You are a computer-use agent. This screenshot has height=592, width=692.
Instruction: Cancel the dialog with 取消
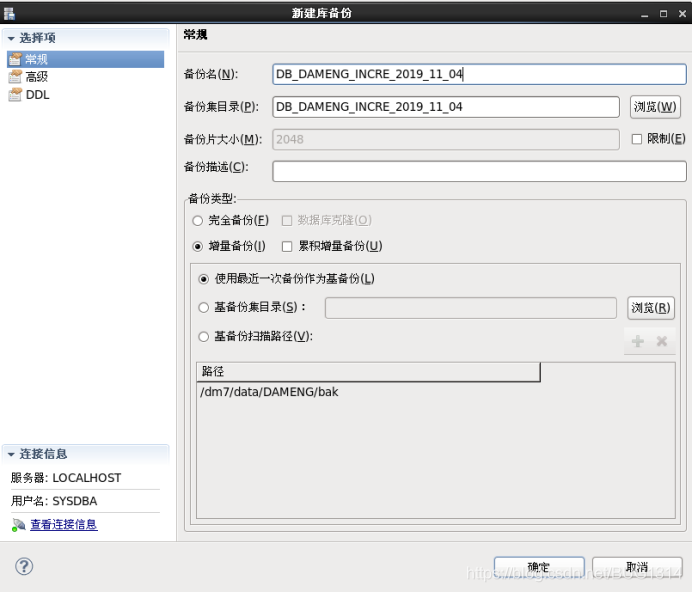click(x=637, y=567)
